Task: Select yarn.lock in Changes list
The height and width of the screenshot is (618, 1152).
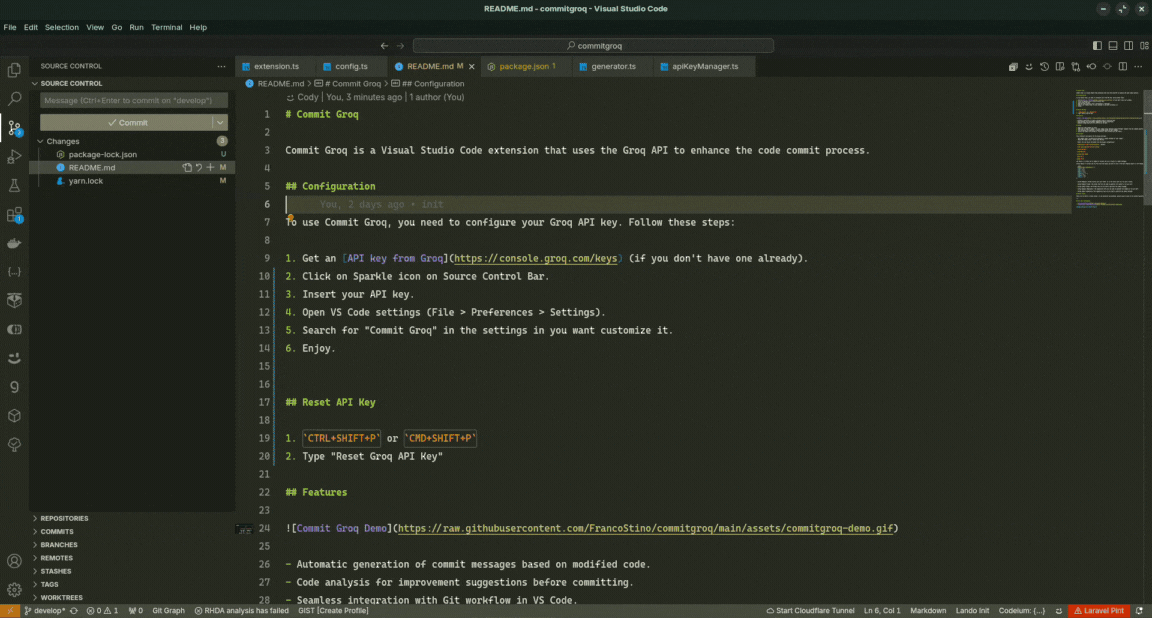Action: [x=86, y=181]
